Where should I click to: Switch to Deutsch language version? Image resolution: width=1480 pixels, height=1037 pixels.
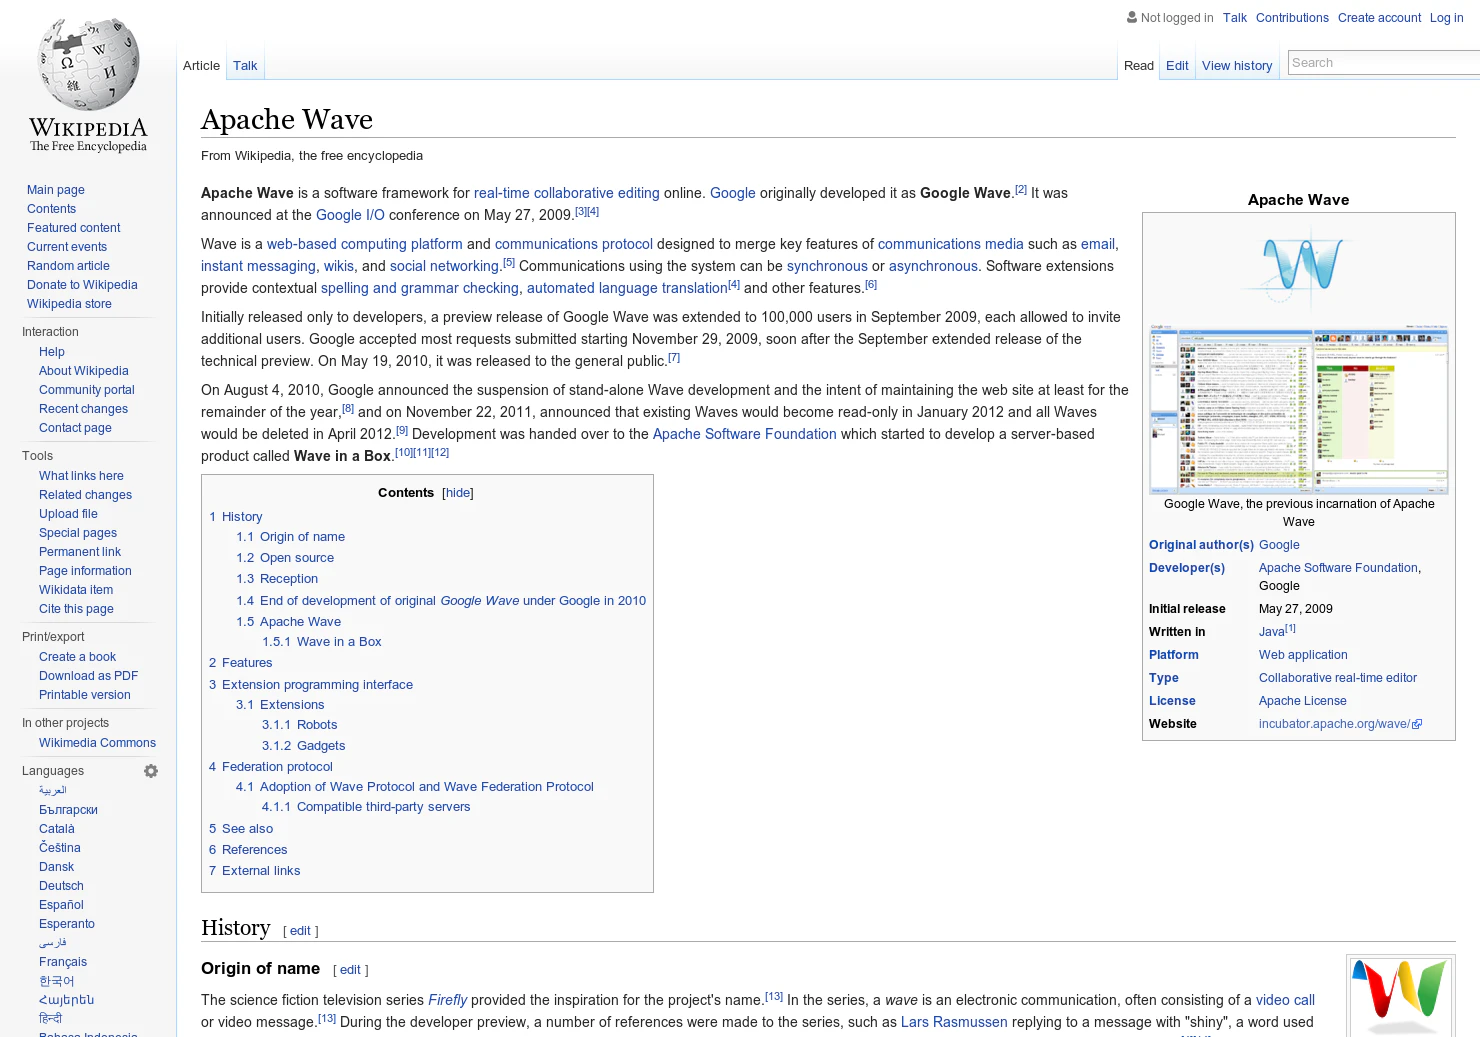click(x=61, y=886)
